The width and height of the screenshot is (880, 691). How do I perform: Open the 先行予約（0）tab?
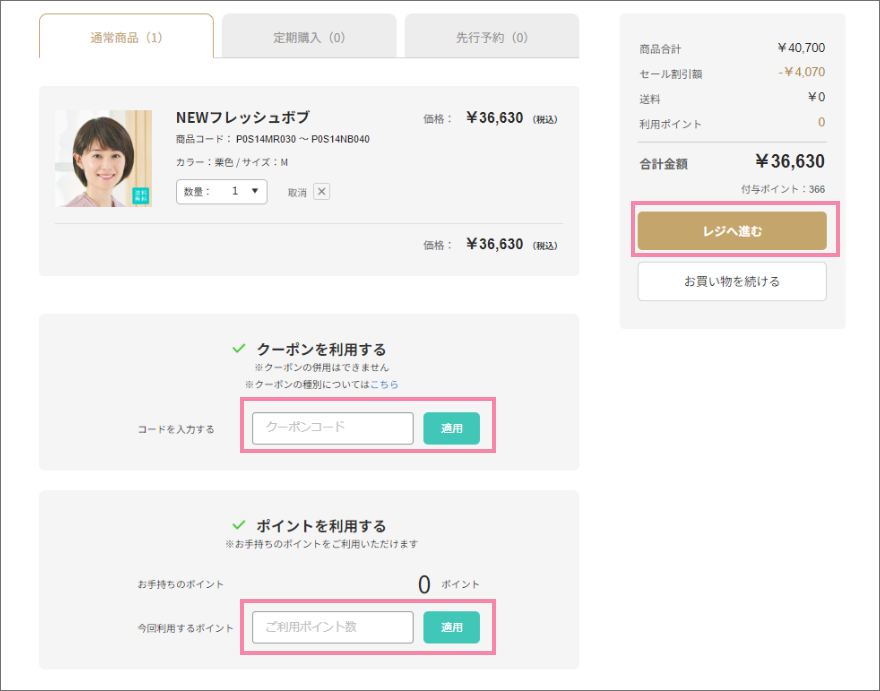491,34
